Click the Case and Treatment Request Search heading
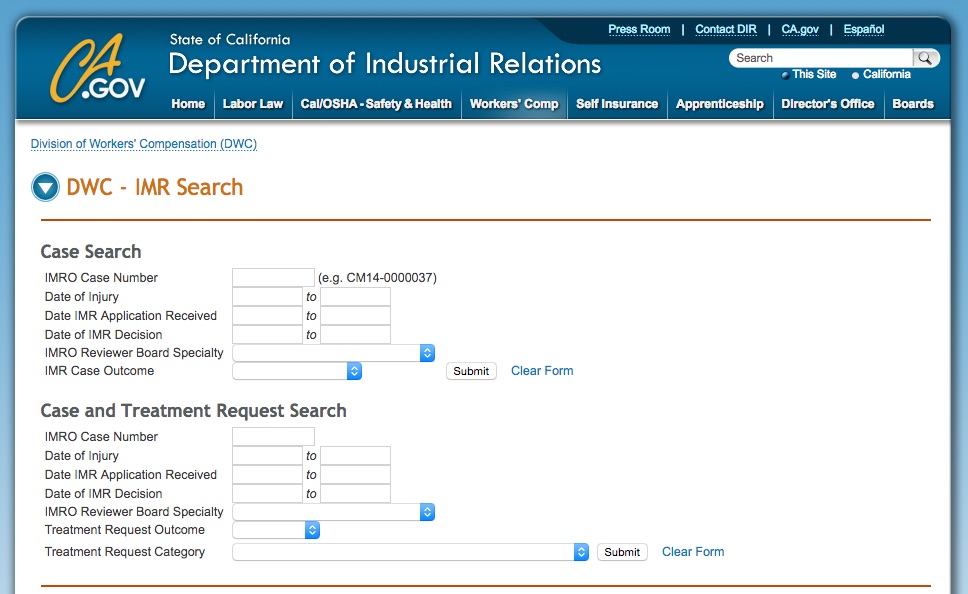Viewport: 968px width, 594px height. tap(193, 411)
